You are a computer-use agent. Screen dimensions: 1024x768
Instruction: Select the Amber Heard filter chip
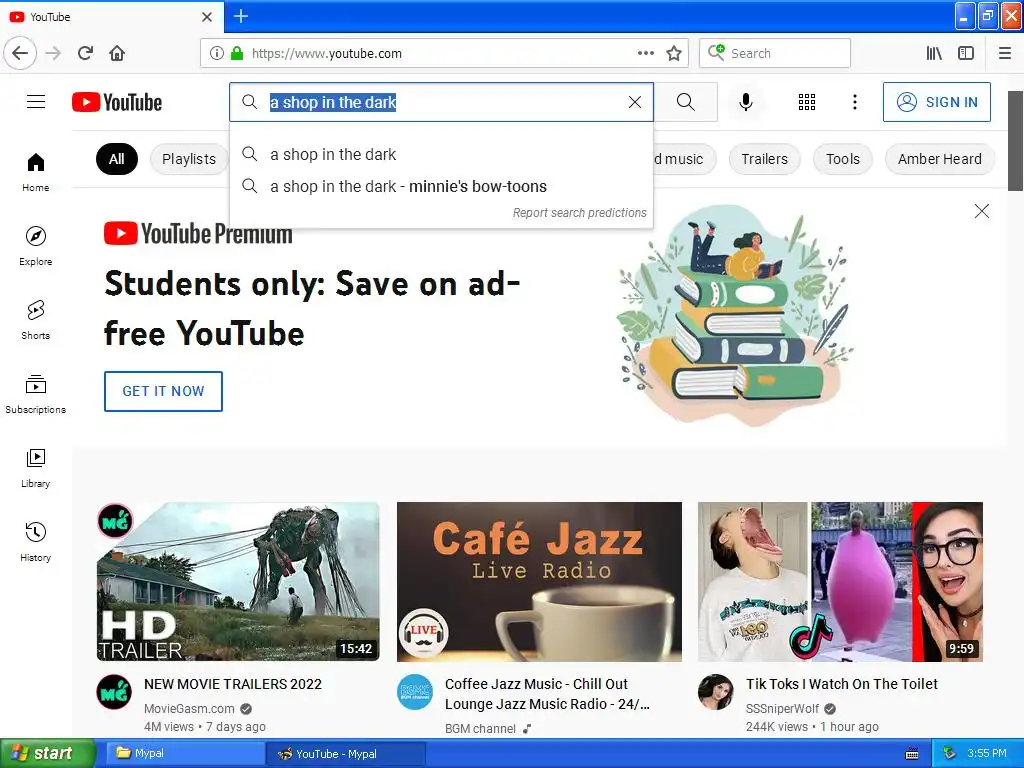pos(940,159)
